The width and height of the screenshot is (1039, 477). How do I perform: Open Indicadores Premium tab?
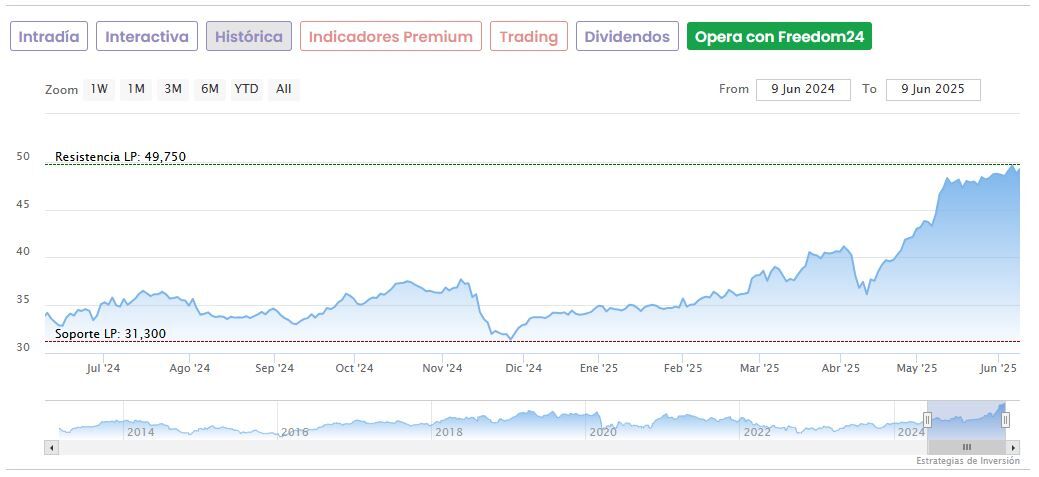390,37
